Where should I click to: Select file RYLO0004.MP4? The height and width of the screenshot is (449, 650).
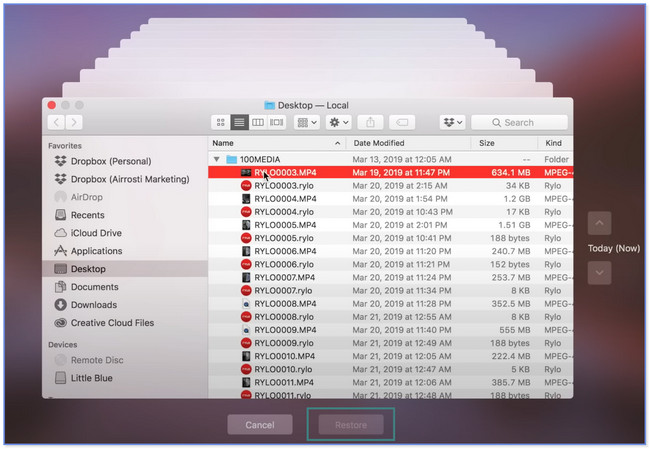(x=390, y=199)
